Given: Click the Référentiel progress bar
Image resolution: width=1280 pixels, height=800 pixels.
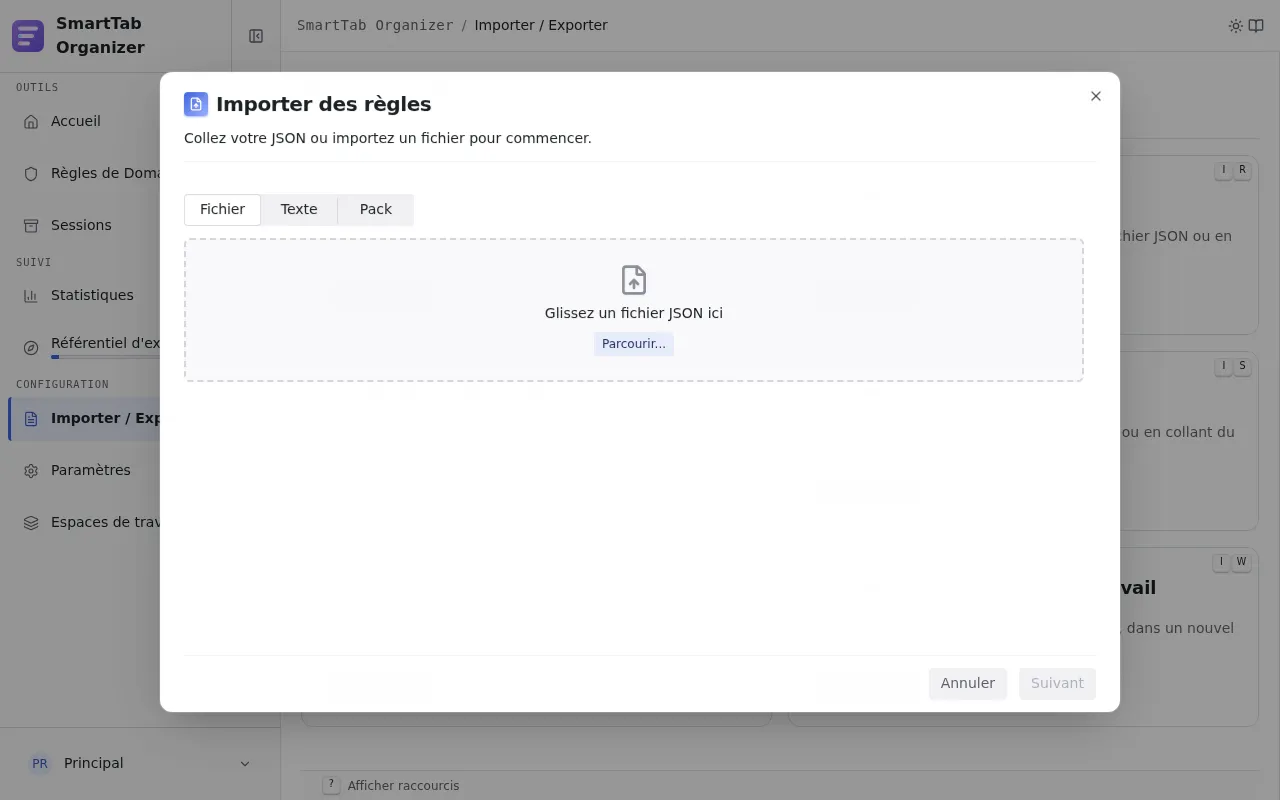Looking at the screenshot, I should coord(105,357).
